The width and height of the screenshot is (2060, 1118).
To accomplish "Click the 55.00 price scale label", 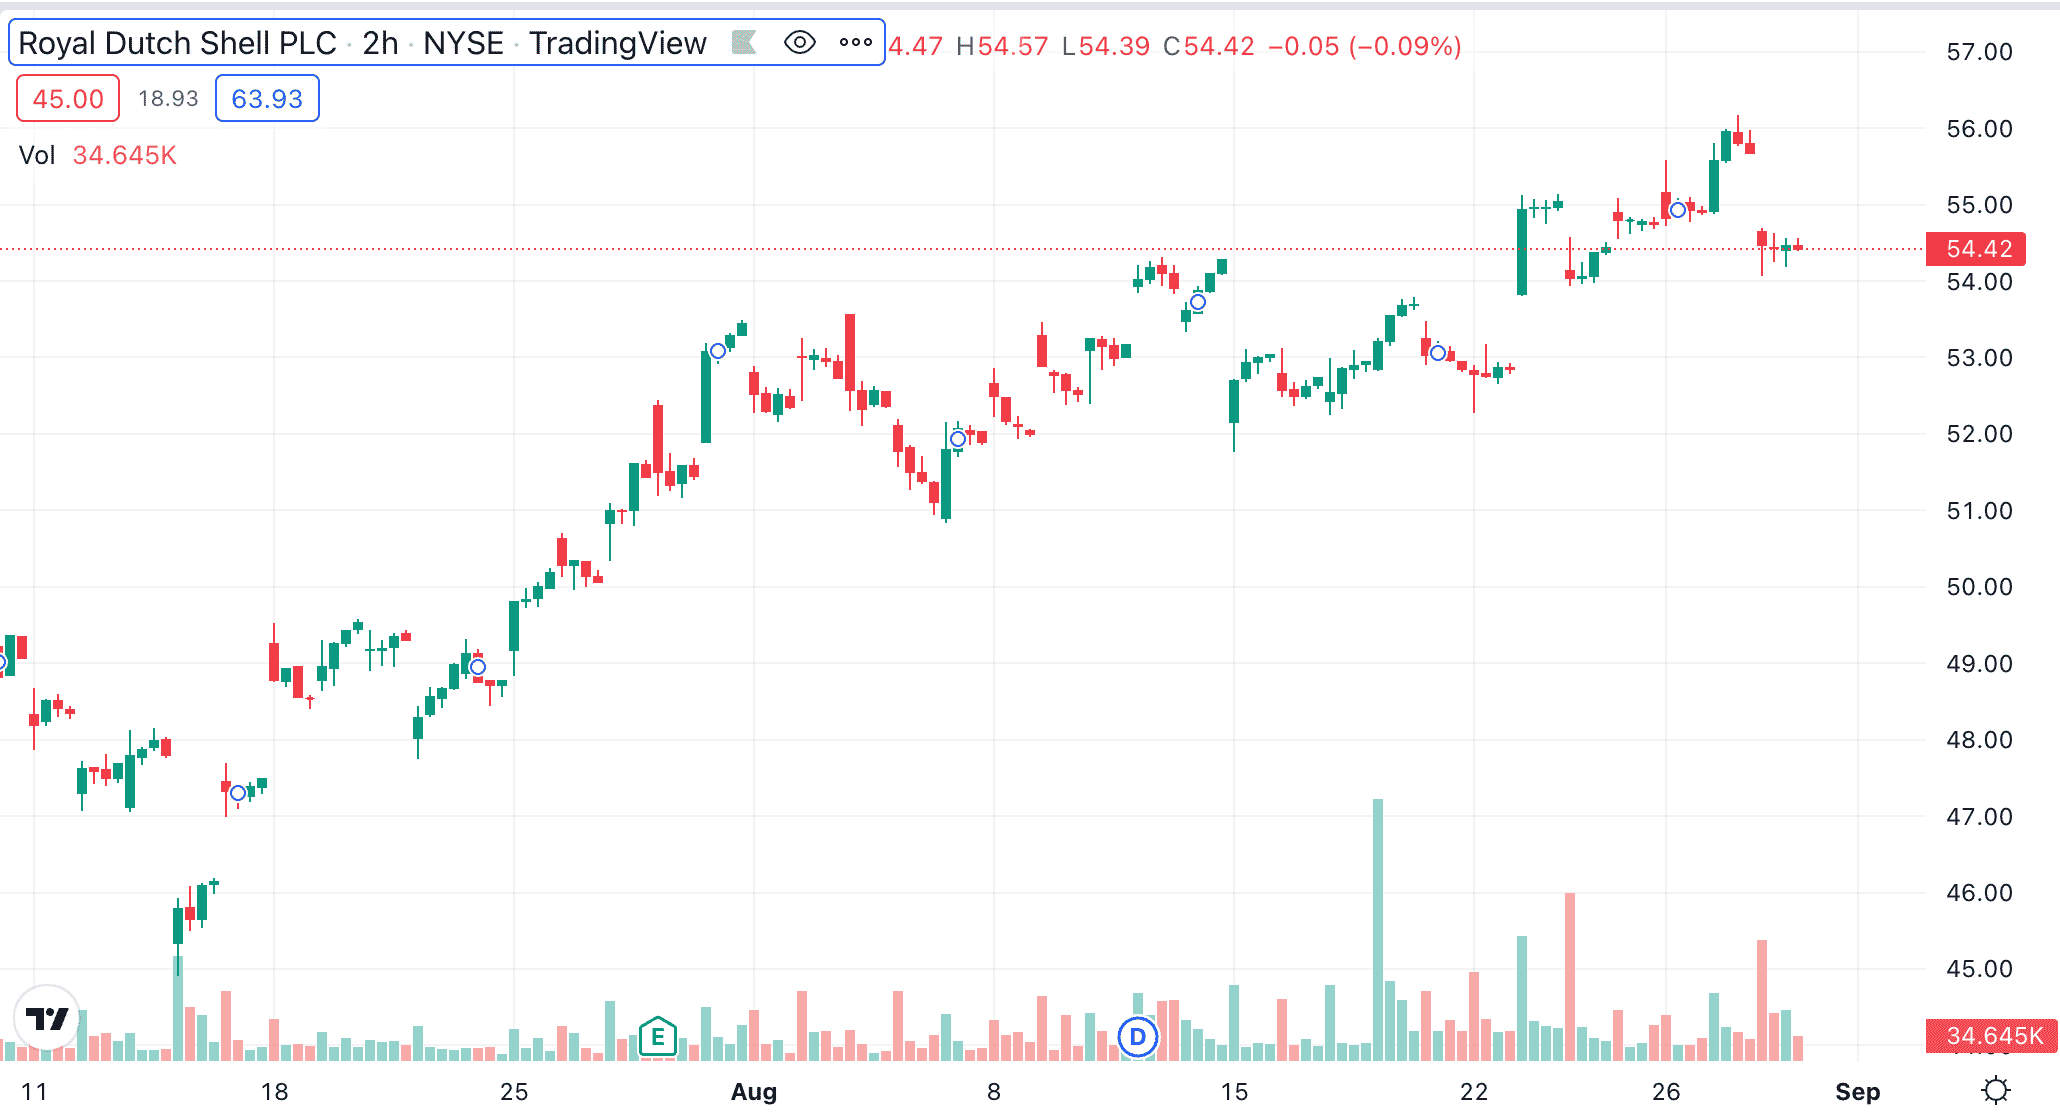I will [1979, 205].
